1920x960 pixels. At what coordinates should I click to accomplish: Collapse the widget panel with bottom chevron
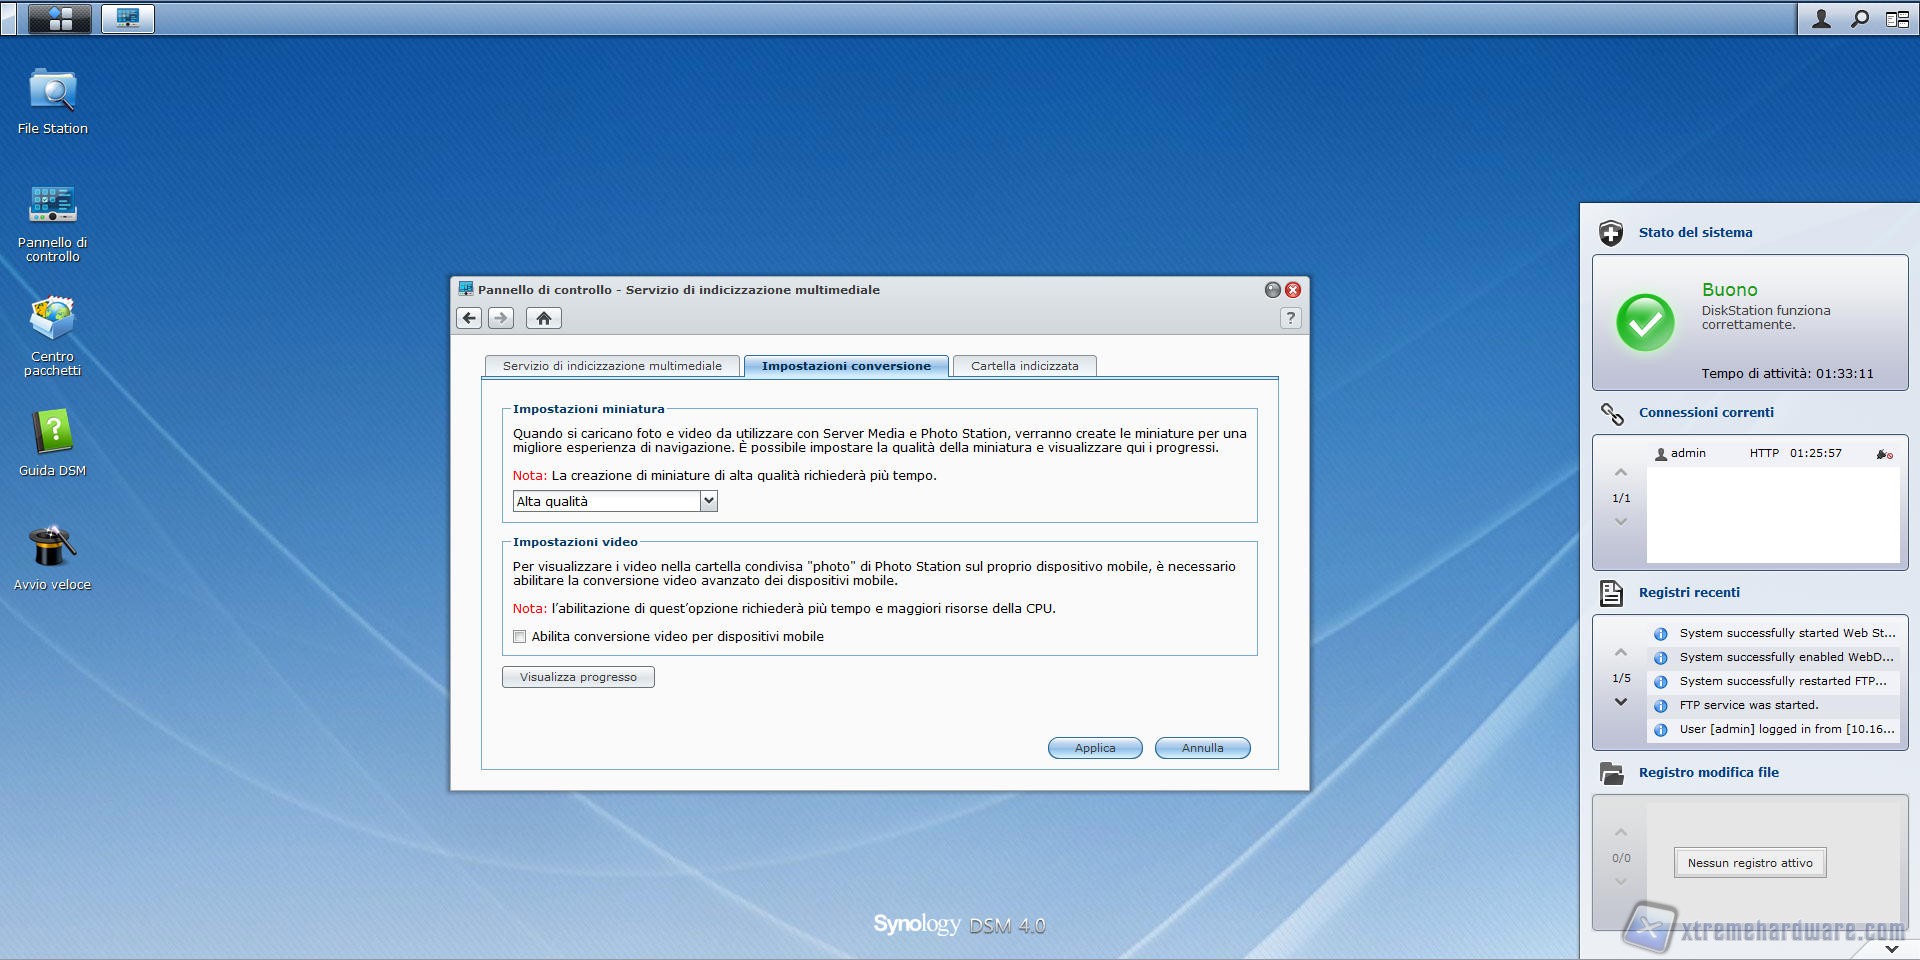[x=1891, y=948]
